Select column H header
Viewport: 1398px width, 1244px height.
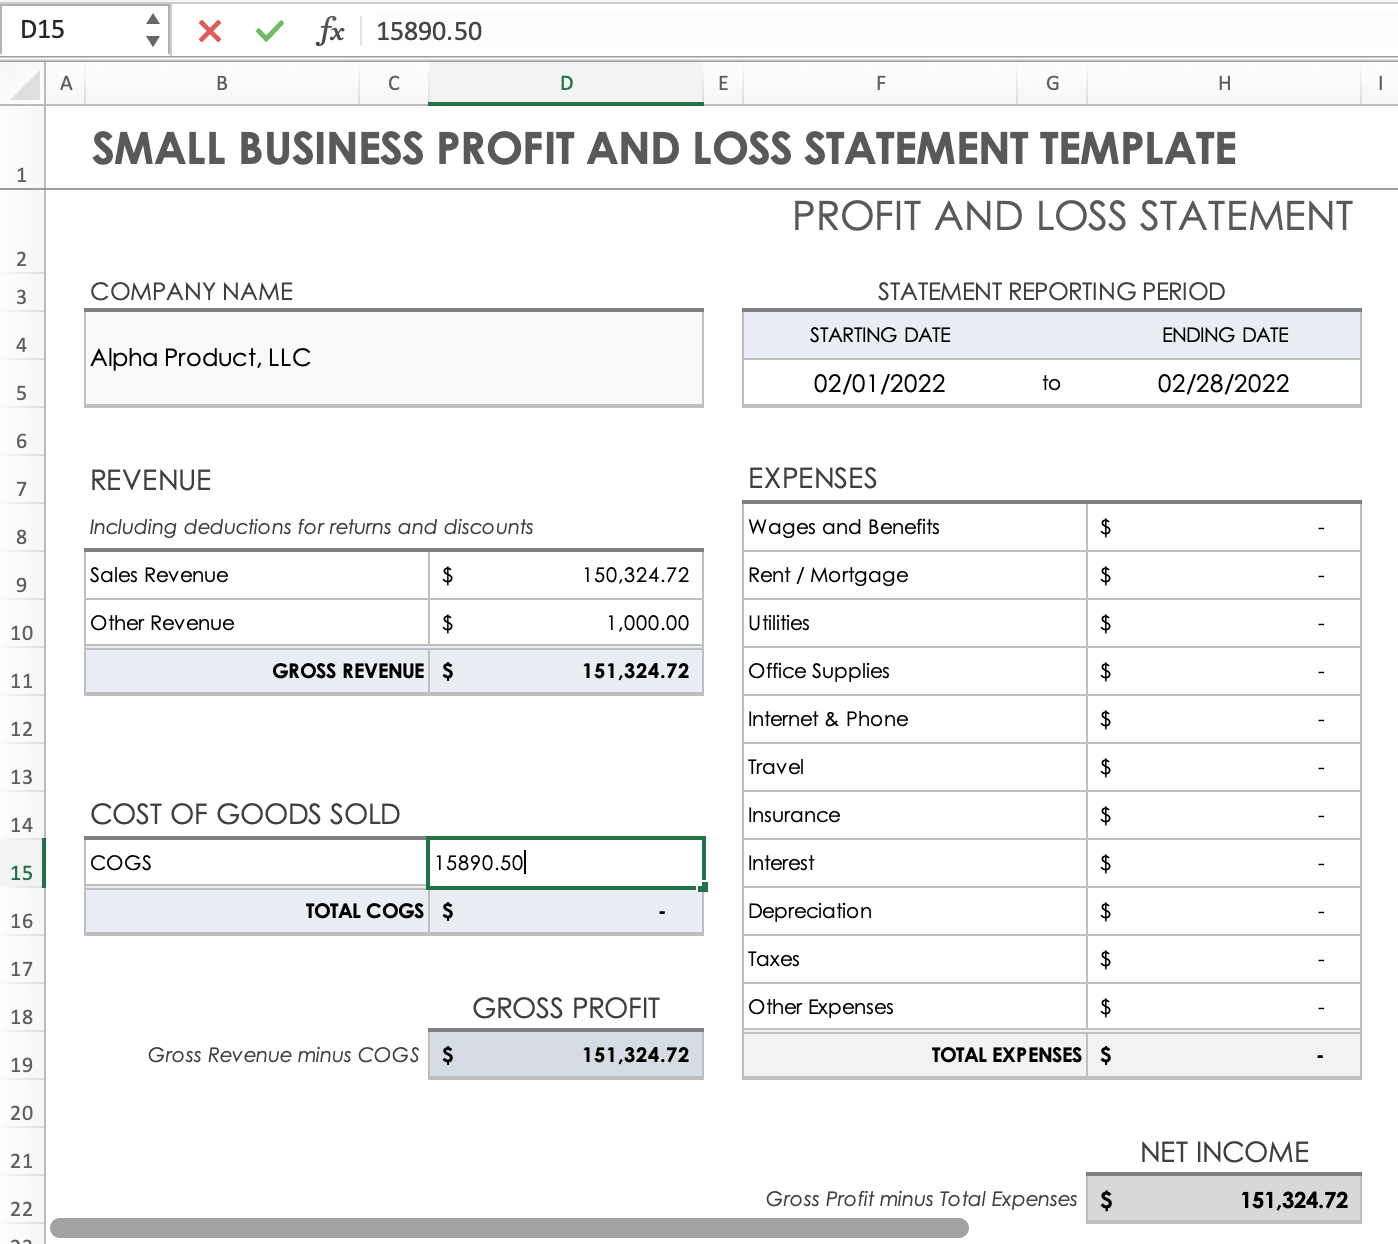click(1224, 84)
